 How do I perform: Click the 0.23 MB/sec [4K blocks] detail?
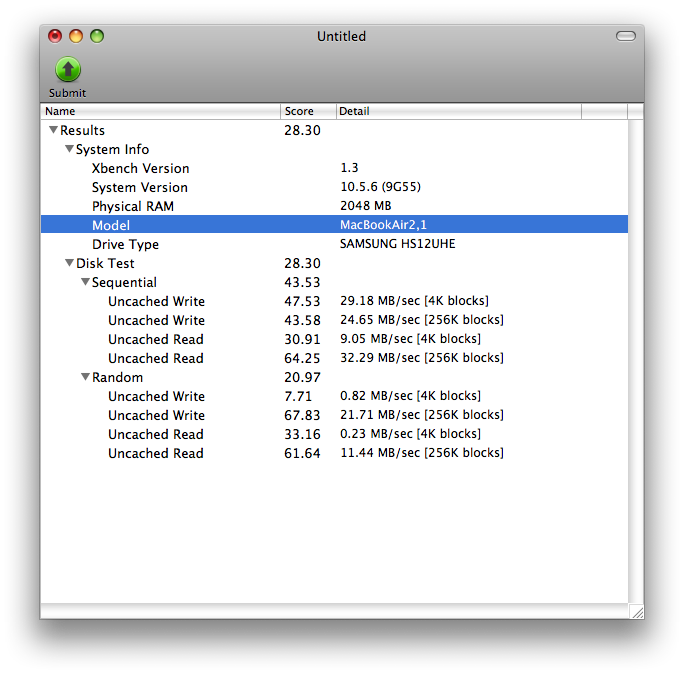[410, 434]
